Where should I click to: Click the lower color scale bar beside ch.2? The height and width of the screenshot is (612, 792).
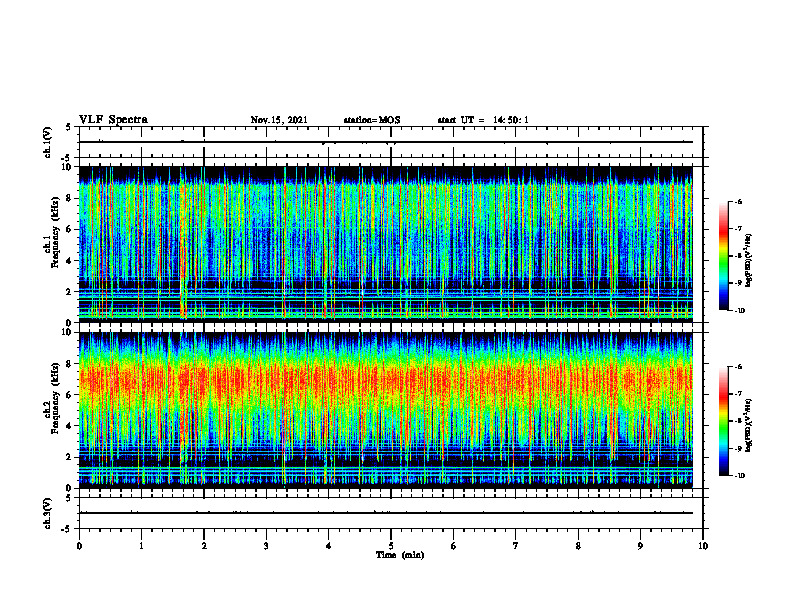coord(724,421)
